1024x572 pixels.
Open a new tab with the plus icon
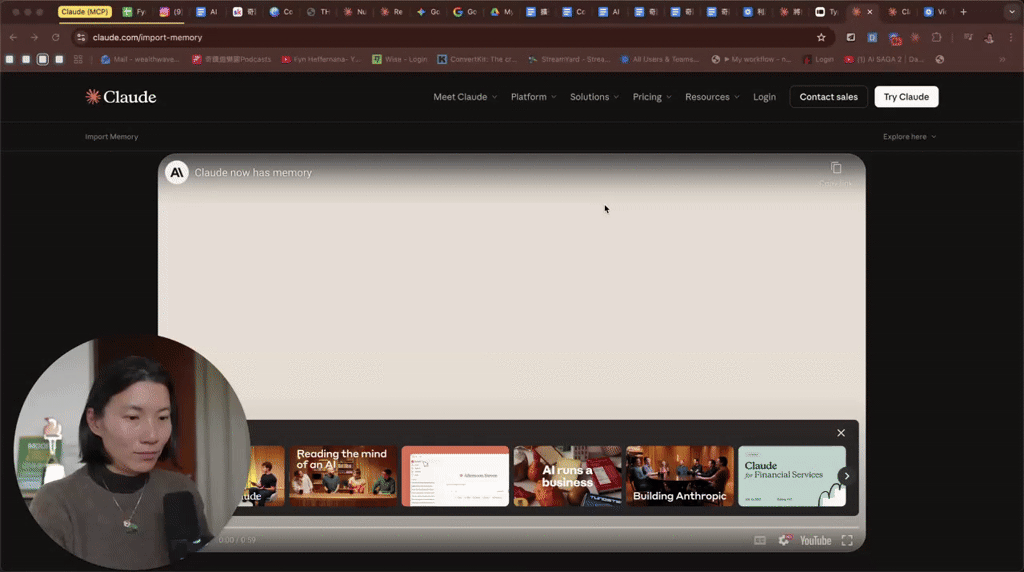click(963, 12)
